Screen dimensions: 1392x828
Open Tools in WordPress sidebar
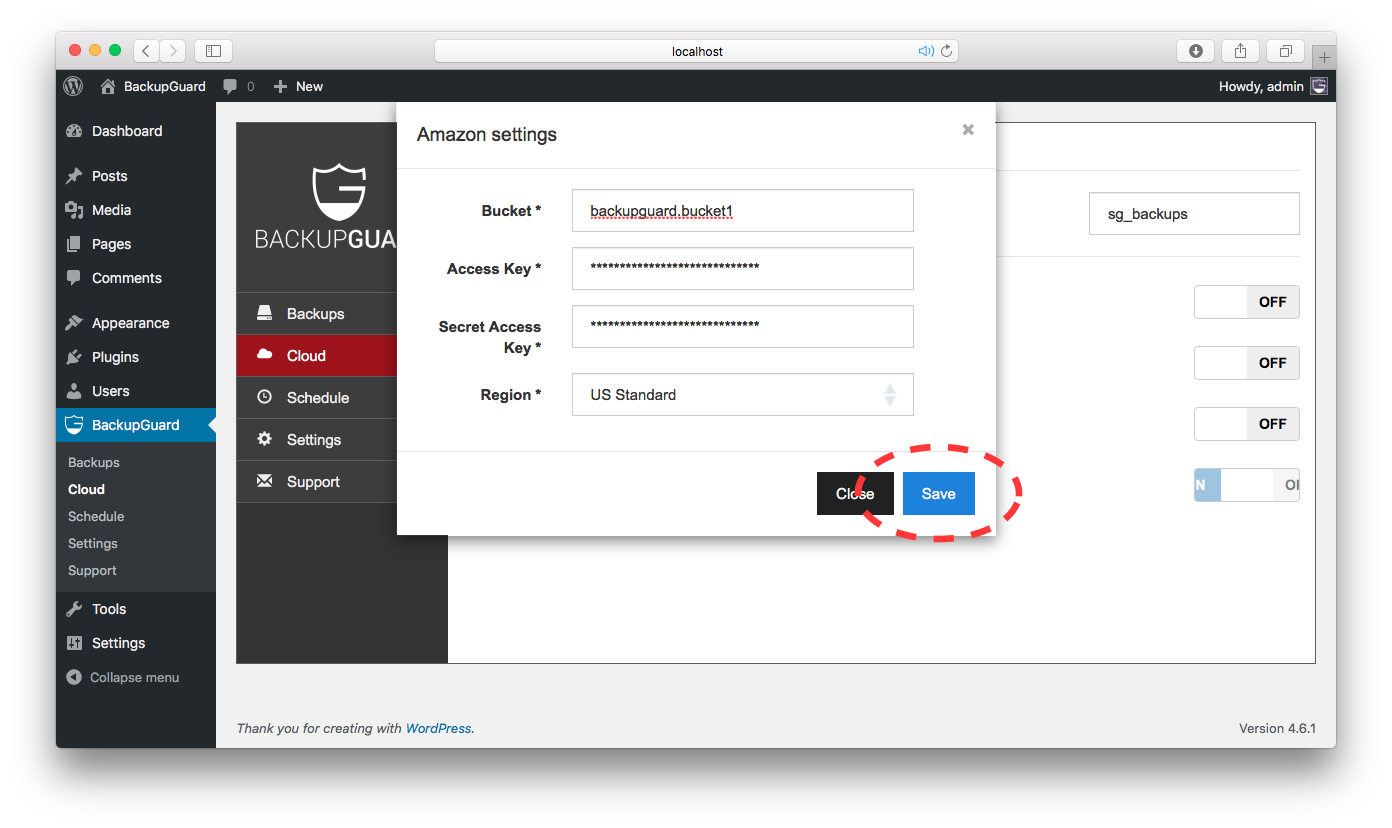[x=136, y=609]
